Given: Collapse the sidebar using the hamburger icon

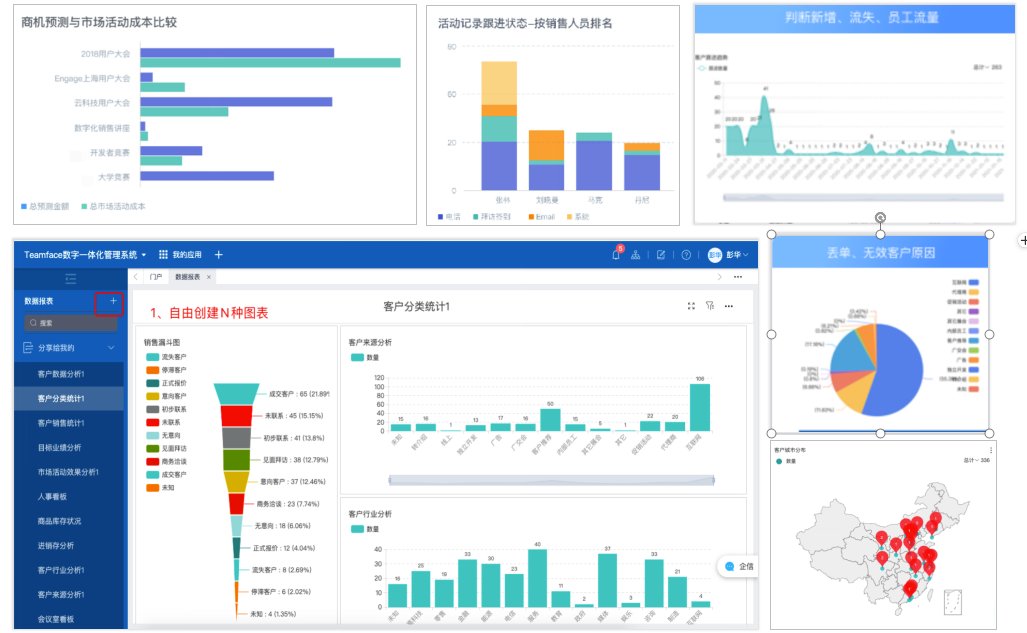Looking at the screenshot, I should 70,278.
